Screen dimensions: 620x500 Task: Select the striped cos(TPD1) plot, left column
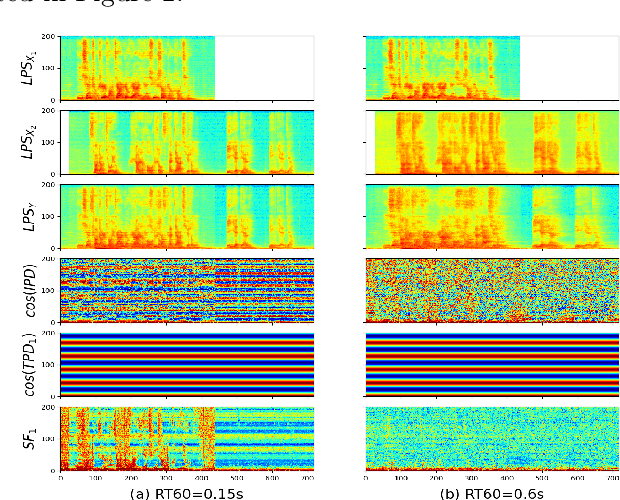point(188,364)
